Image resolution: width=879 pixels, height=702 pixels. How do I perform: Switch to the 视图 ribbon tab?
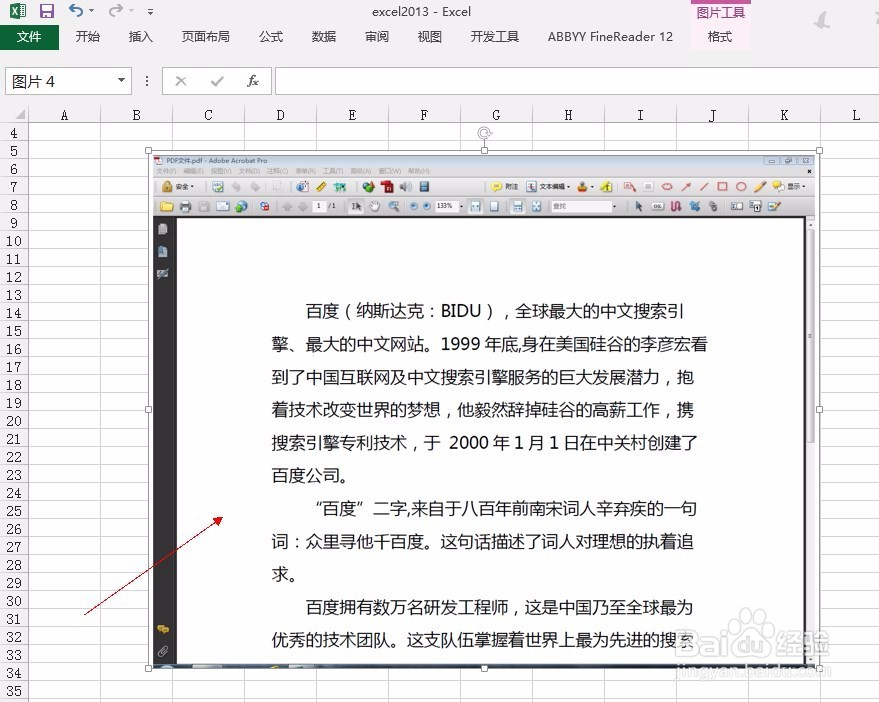[x=429, y=37]
